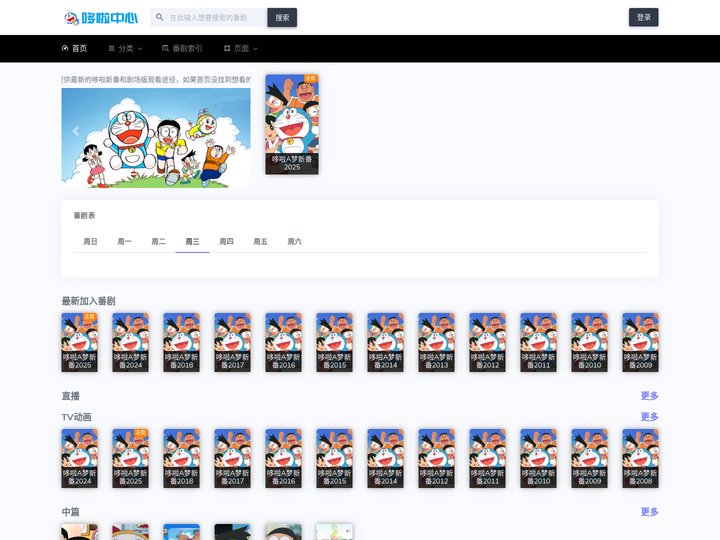Viewport: 720px width, 540px height.
Task: Click the 首页 dashboard icon
Action: [65, 48]
